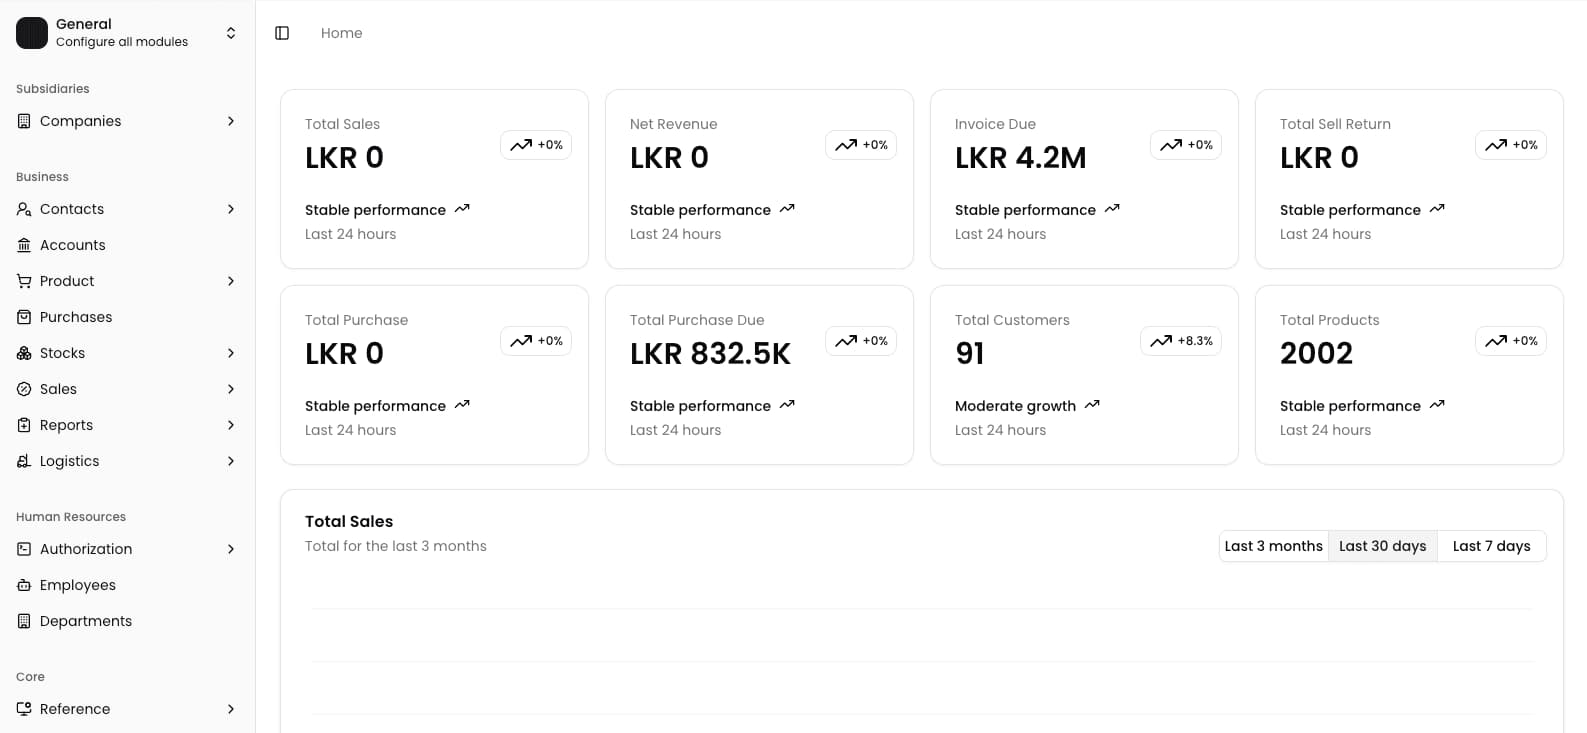Select the Last 30 days range
The height and width of the screenshot is (733, 1587).
coord(1383,546)
